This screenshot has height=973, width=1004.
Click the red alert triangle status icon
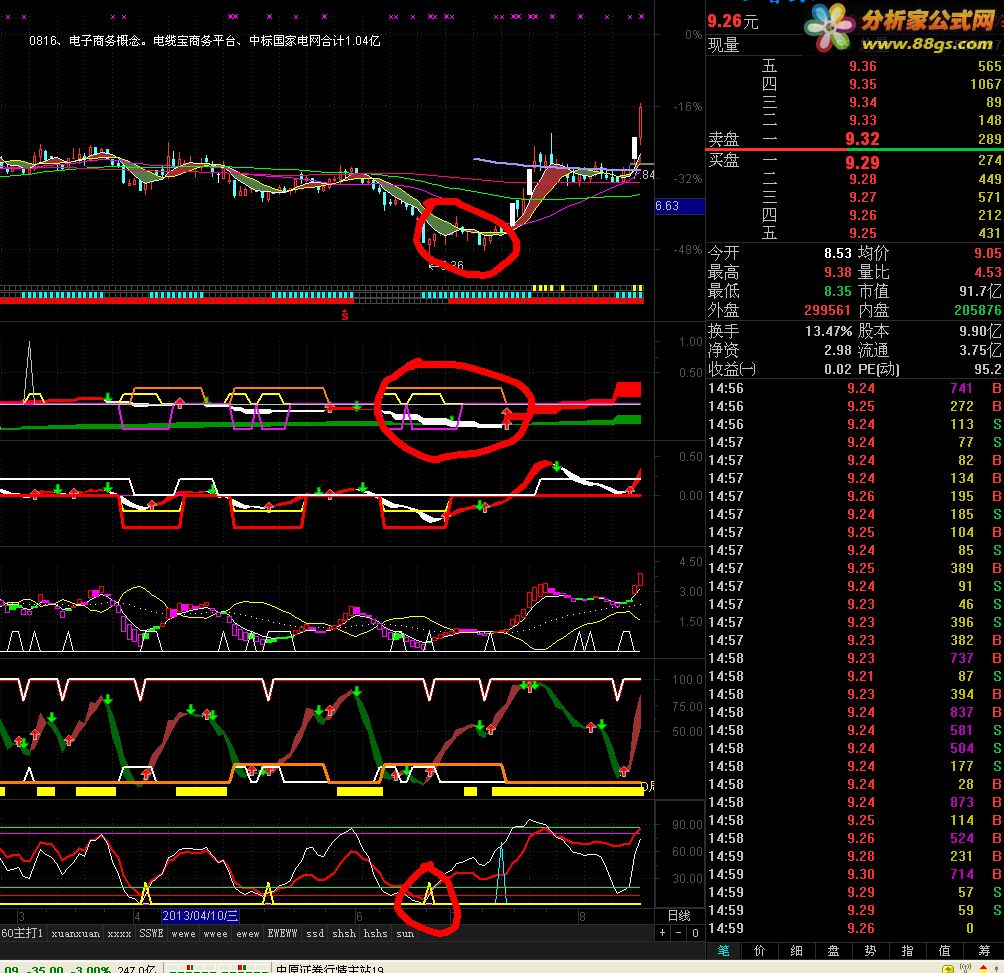[x=983, y=968]
